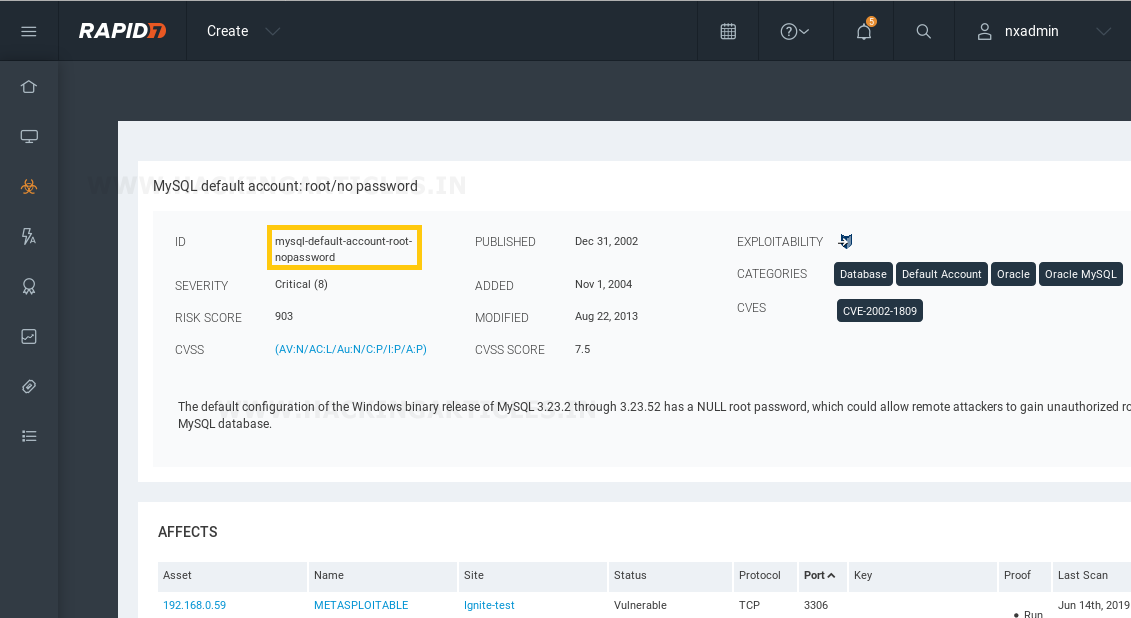Click the Metasploit exploitability icon
This screenshot has width=1131, height=618.
click(x=845, y=241)
